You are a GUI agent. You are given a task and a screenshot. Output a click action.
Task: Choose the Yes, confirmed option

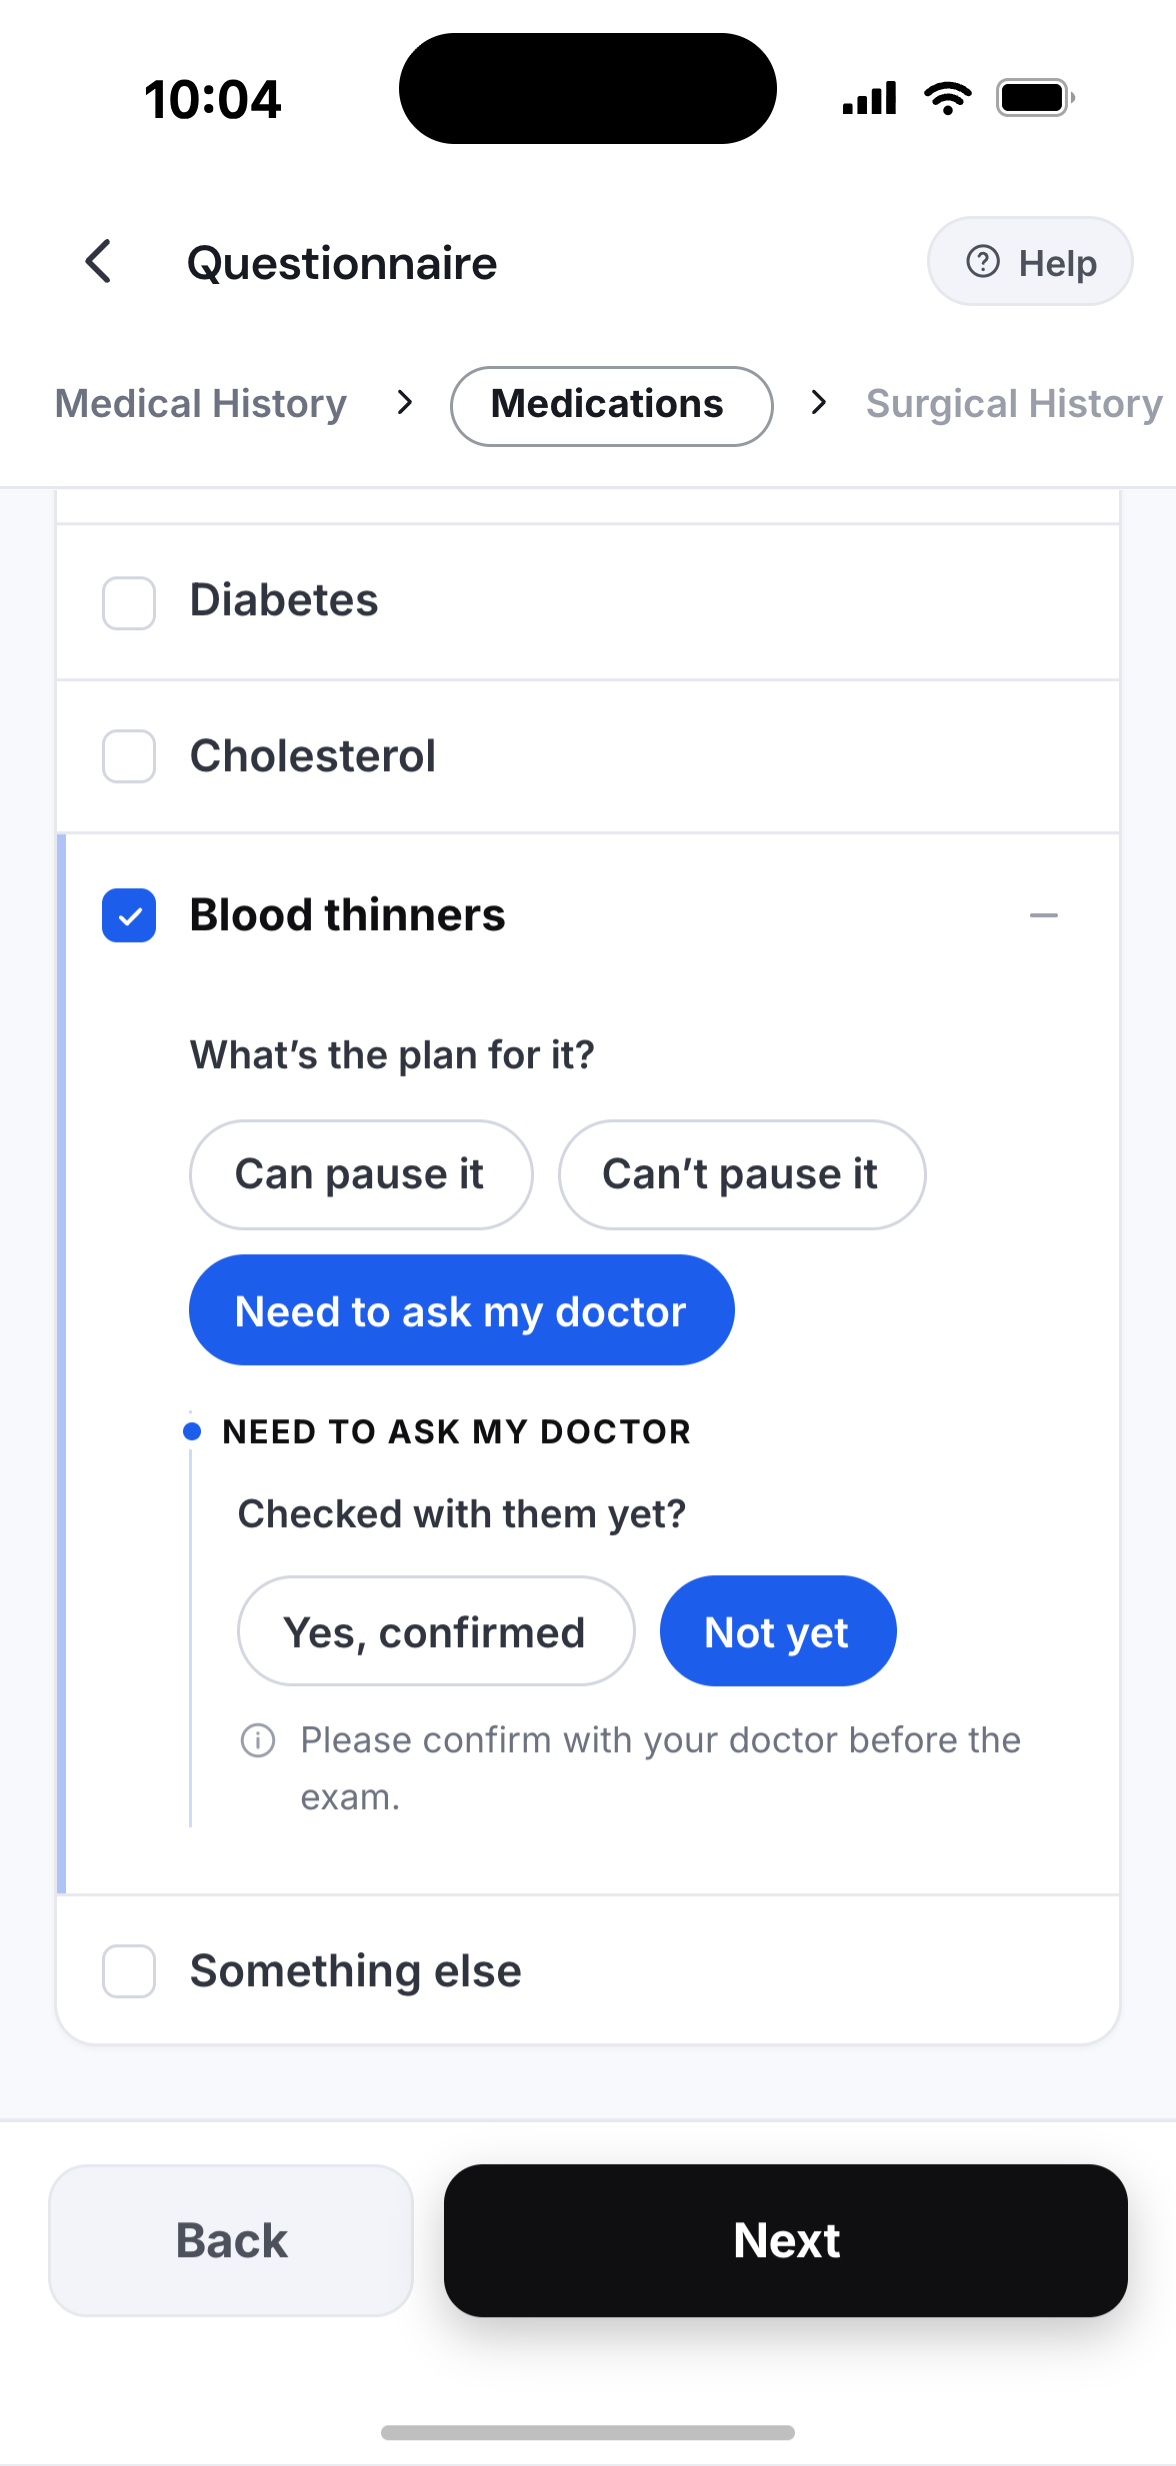[436, 1631]
